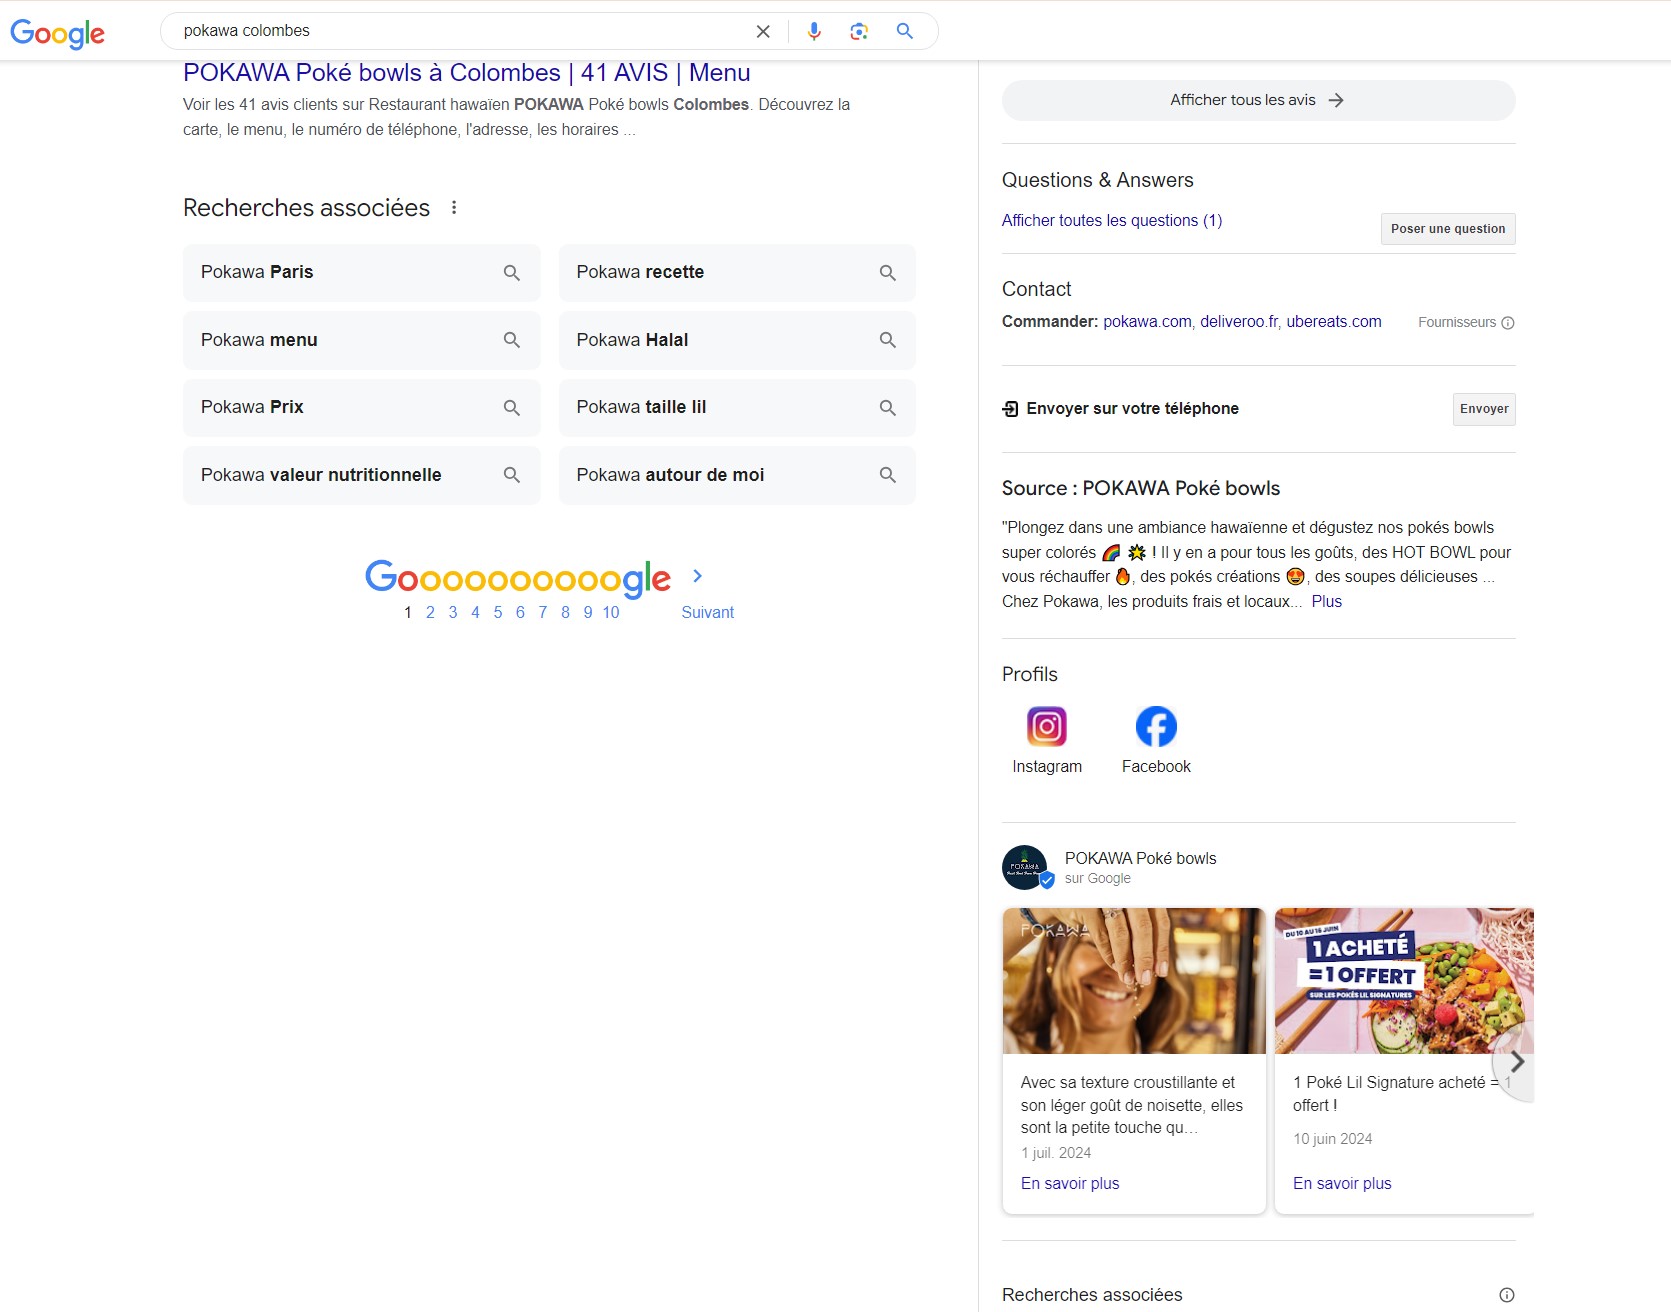Search related term Pokawa menu

click(361, 340)
